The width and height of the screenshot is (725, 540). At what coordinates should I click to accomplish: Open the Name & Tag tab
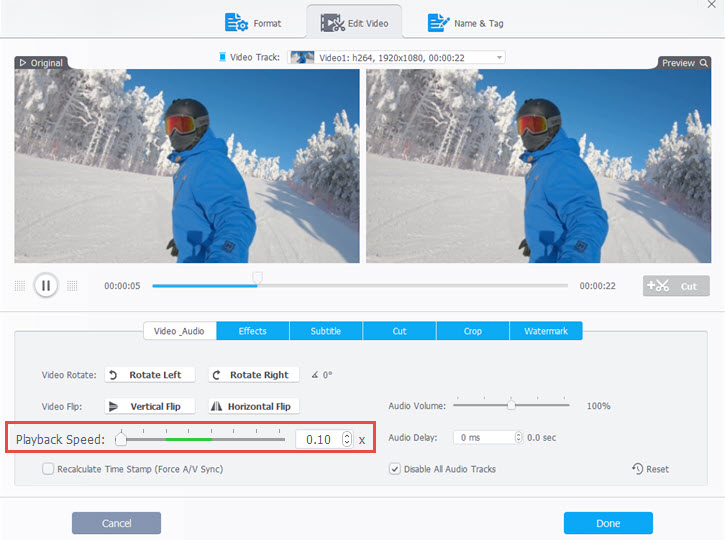[467, 23]
